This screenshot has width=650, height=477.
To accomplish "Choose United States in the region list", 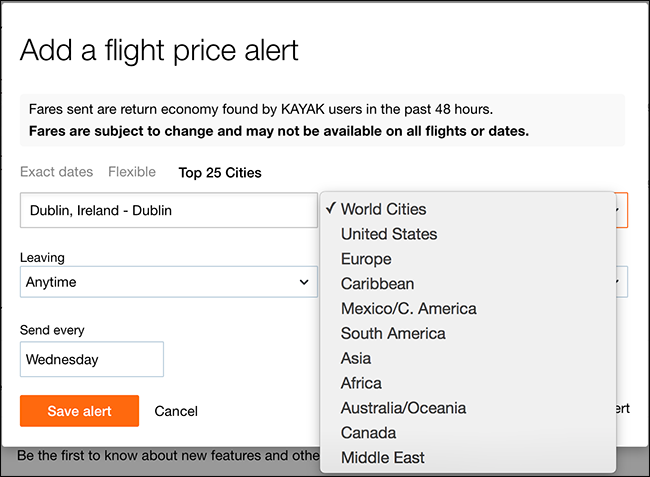I will (389, 234).
